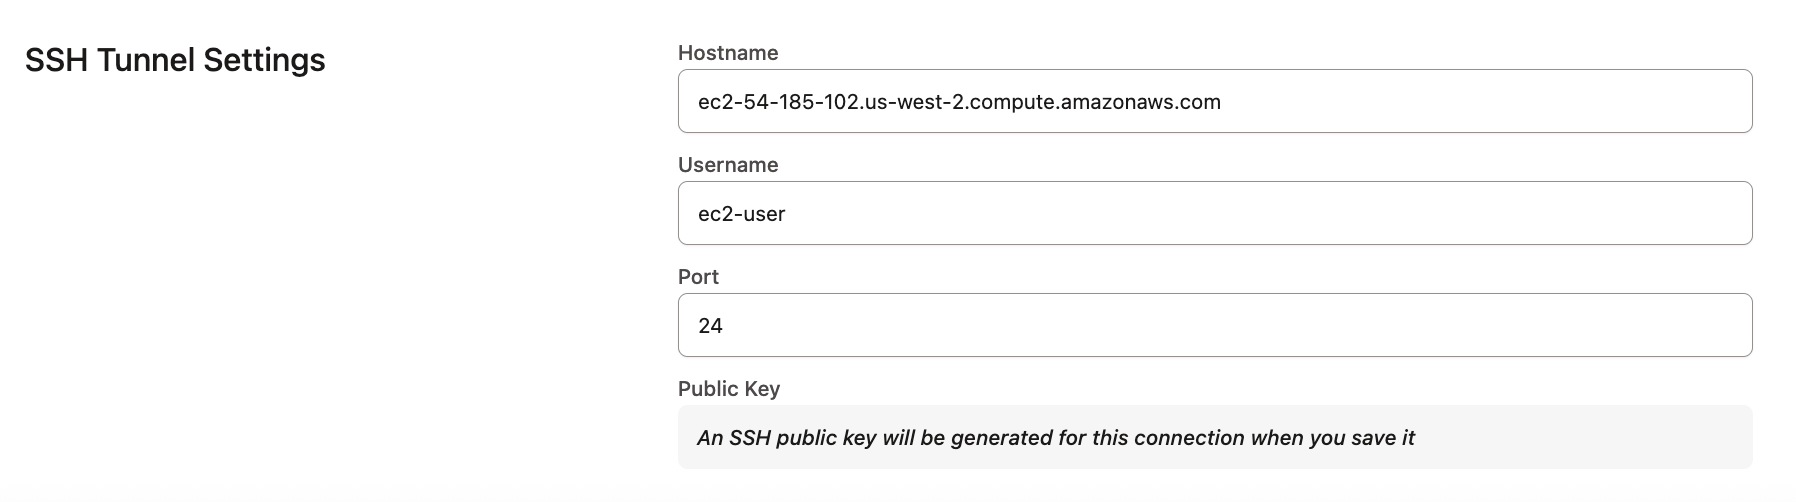Click the SSH Tunnel Settings heading
This screenshot has height=502, width=1796.
coord(175,60)
